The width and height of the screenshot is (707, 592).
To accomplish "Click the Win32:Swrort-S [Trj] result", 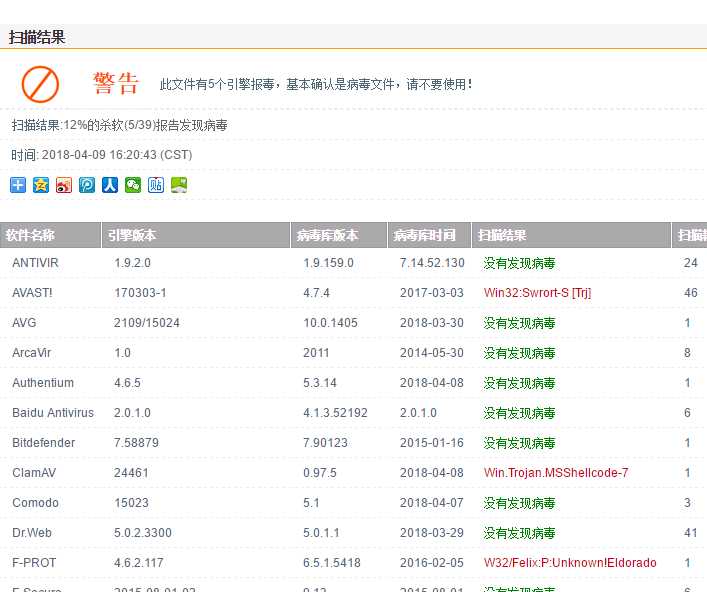I will pos(537,293).
